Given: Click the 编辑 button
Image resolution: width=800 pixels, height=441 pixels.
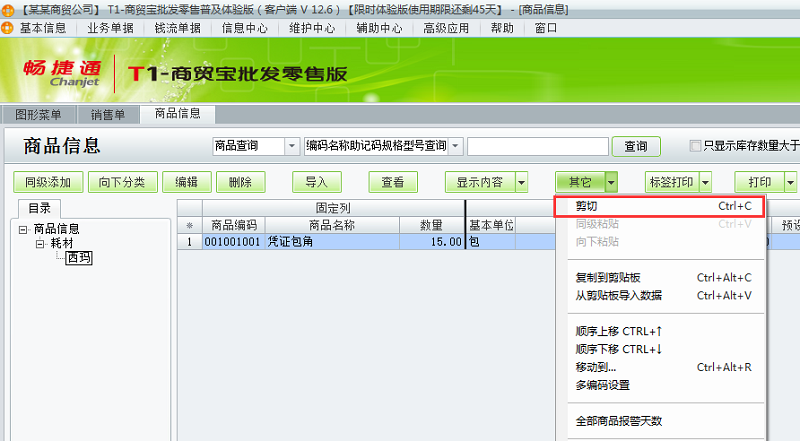Looking at the screenshot, I should click(187, 182).
